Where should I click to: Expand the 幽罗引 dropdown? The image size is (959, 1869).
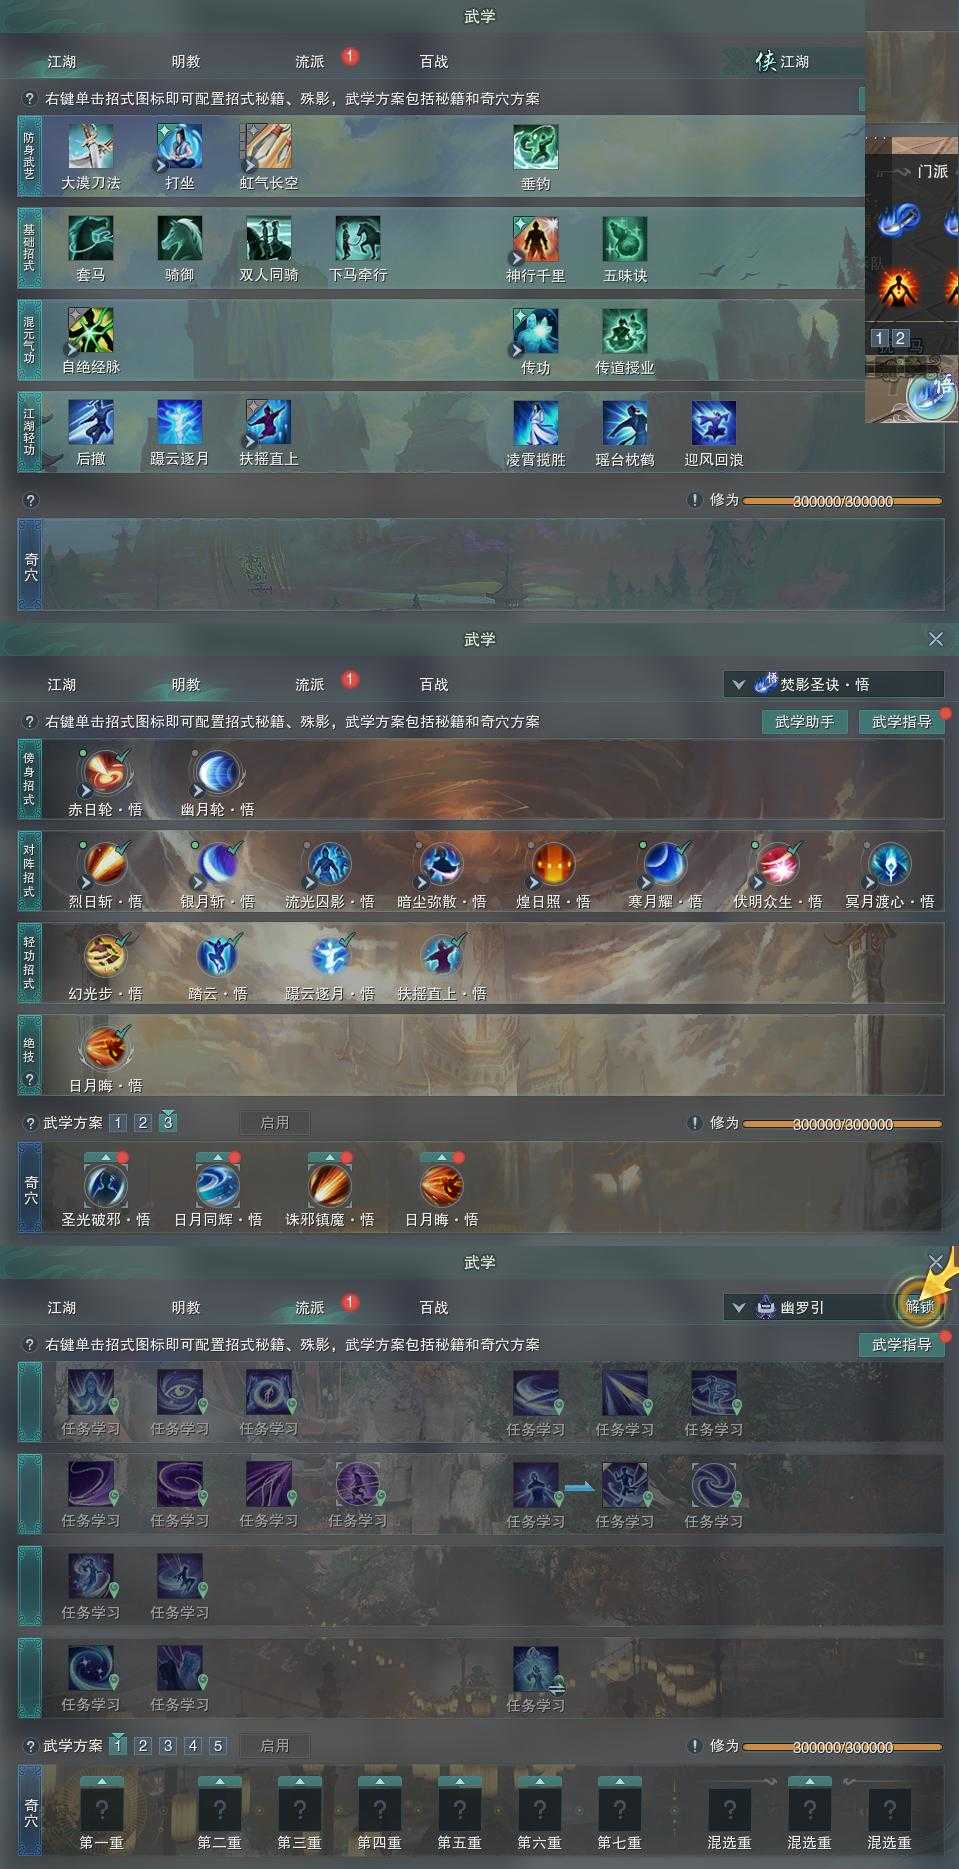808,1307
